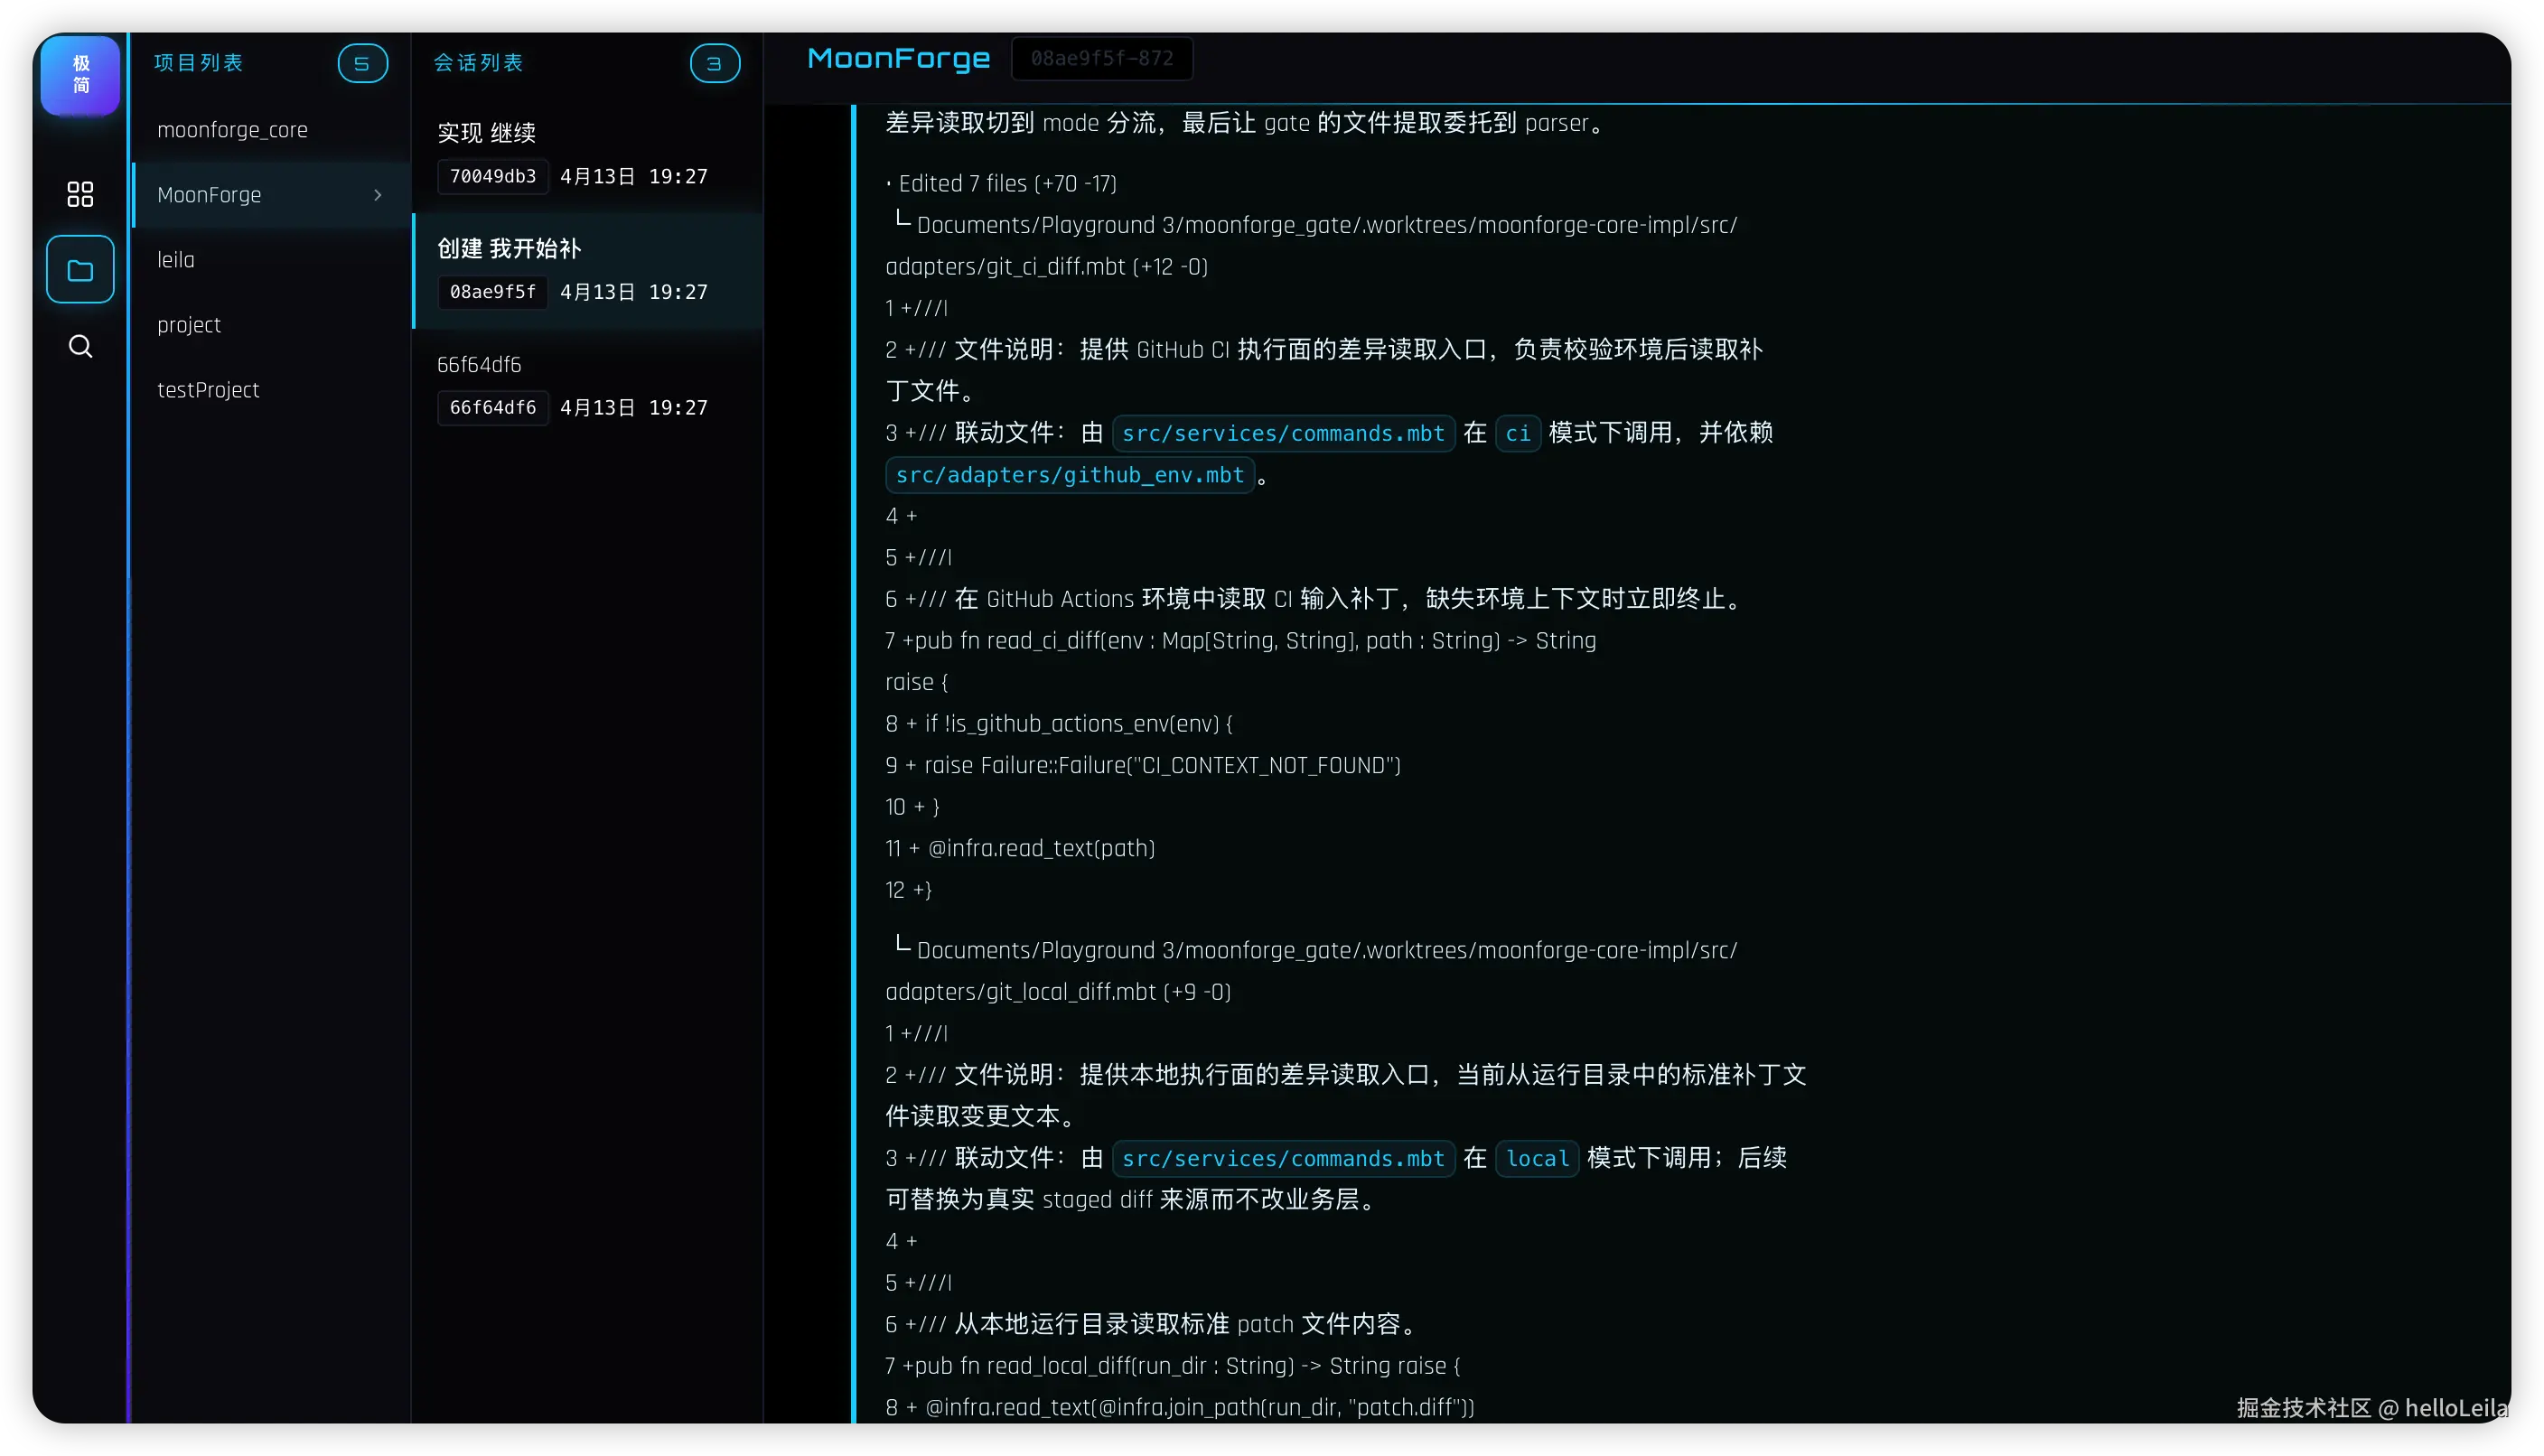Click the 极简 app logo

[x=80, y=74]
